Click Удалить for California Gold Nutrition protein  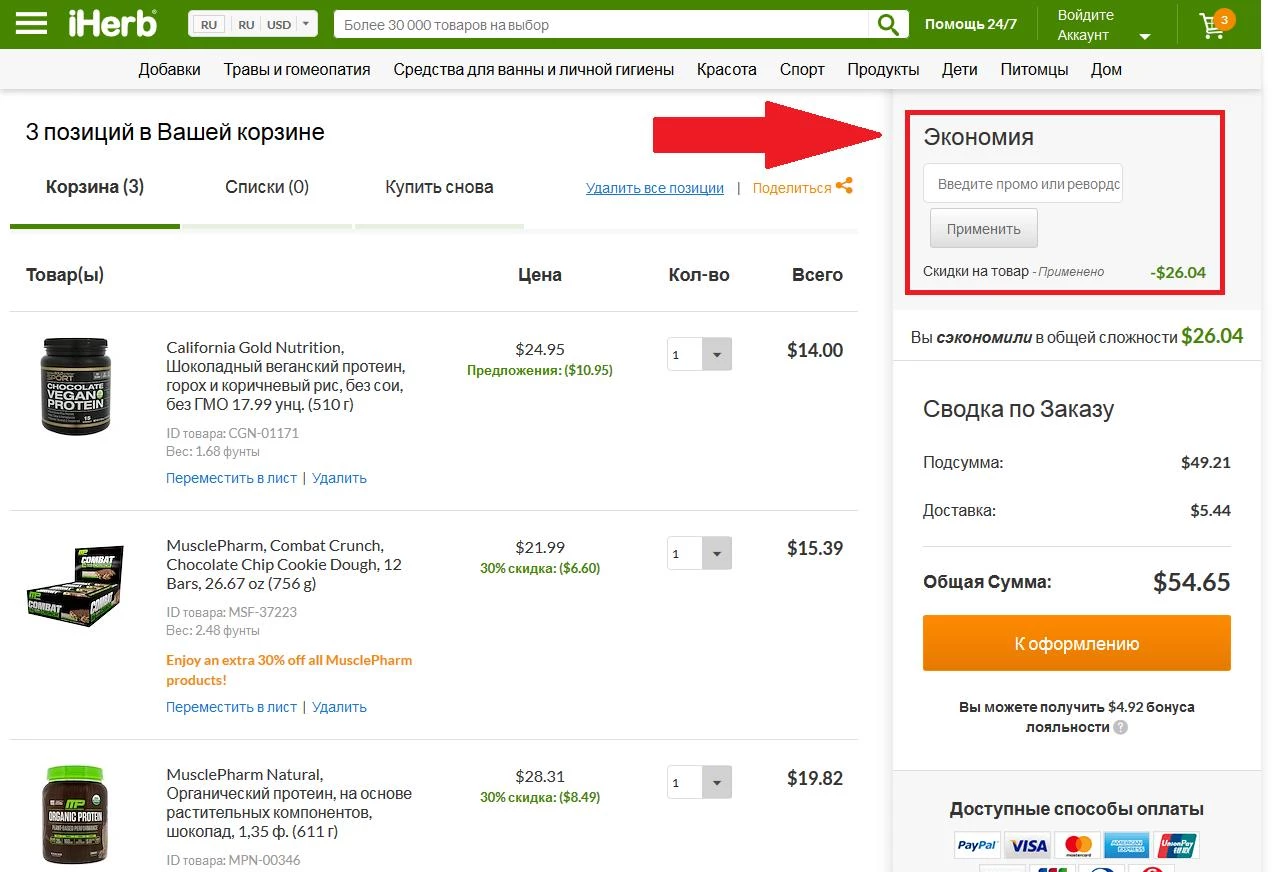pyautogui.click(x=339, y=478)
